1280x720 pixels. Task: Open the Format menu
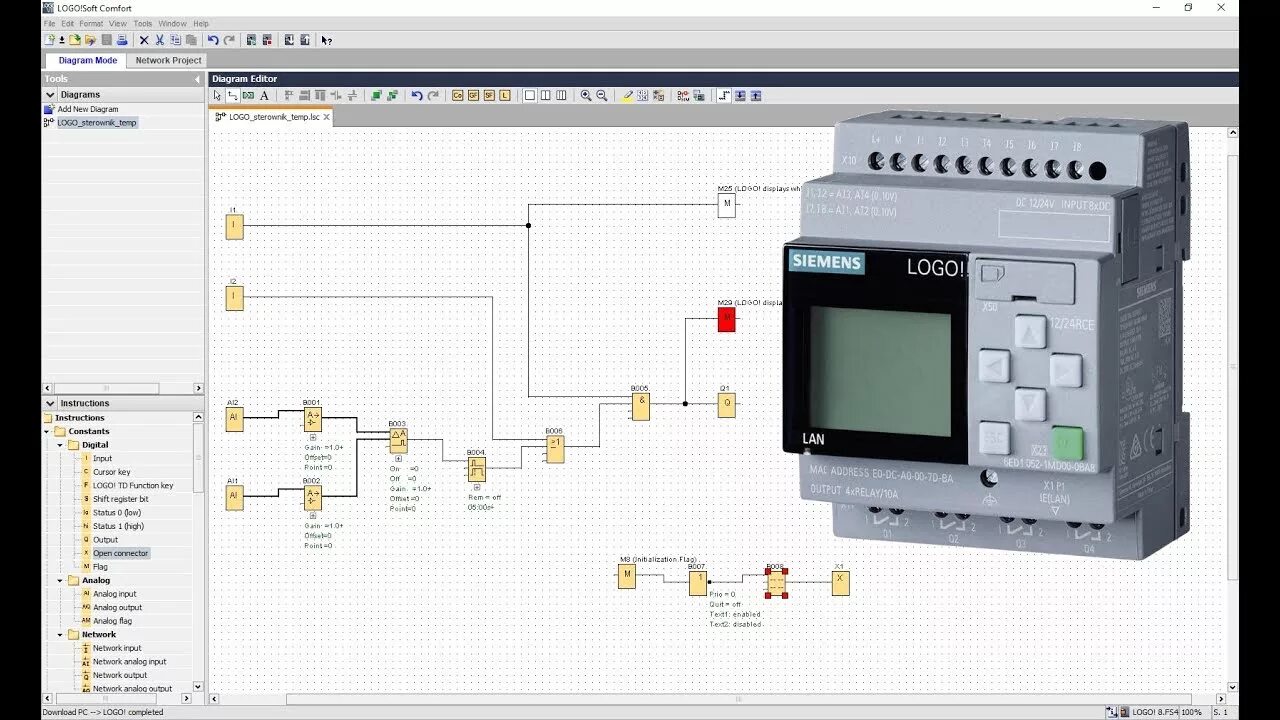click(x=91, y=23)
